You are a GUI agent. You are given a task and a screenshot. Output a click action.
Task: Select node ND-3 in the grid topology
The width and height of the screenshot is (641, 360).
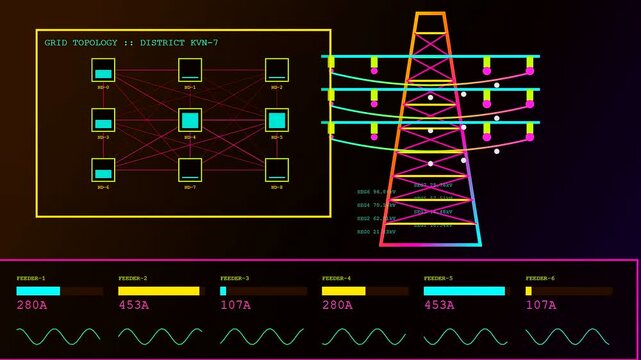click(x=103, y=120)
